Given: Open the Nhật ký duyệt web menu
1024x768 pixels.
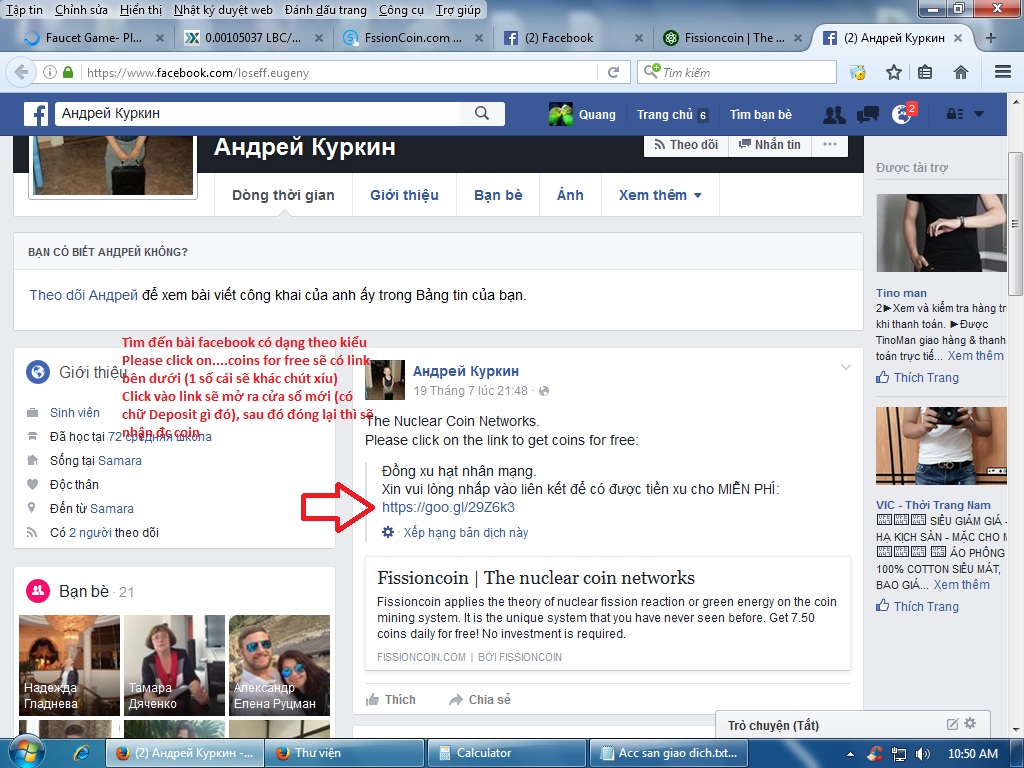Looking at the screenshot, I should pyautogui.click(x=223, y=10).
